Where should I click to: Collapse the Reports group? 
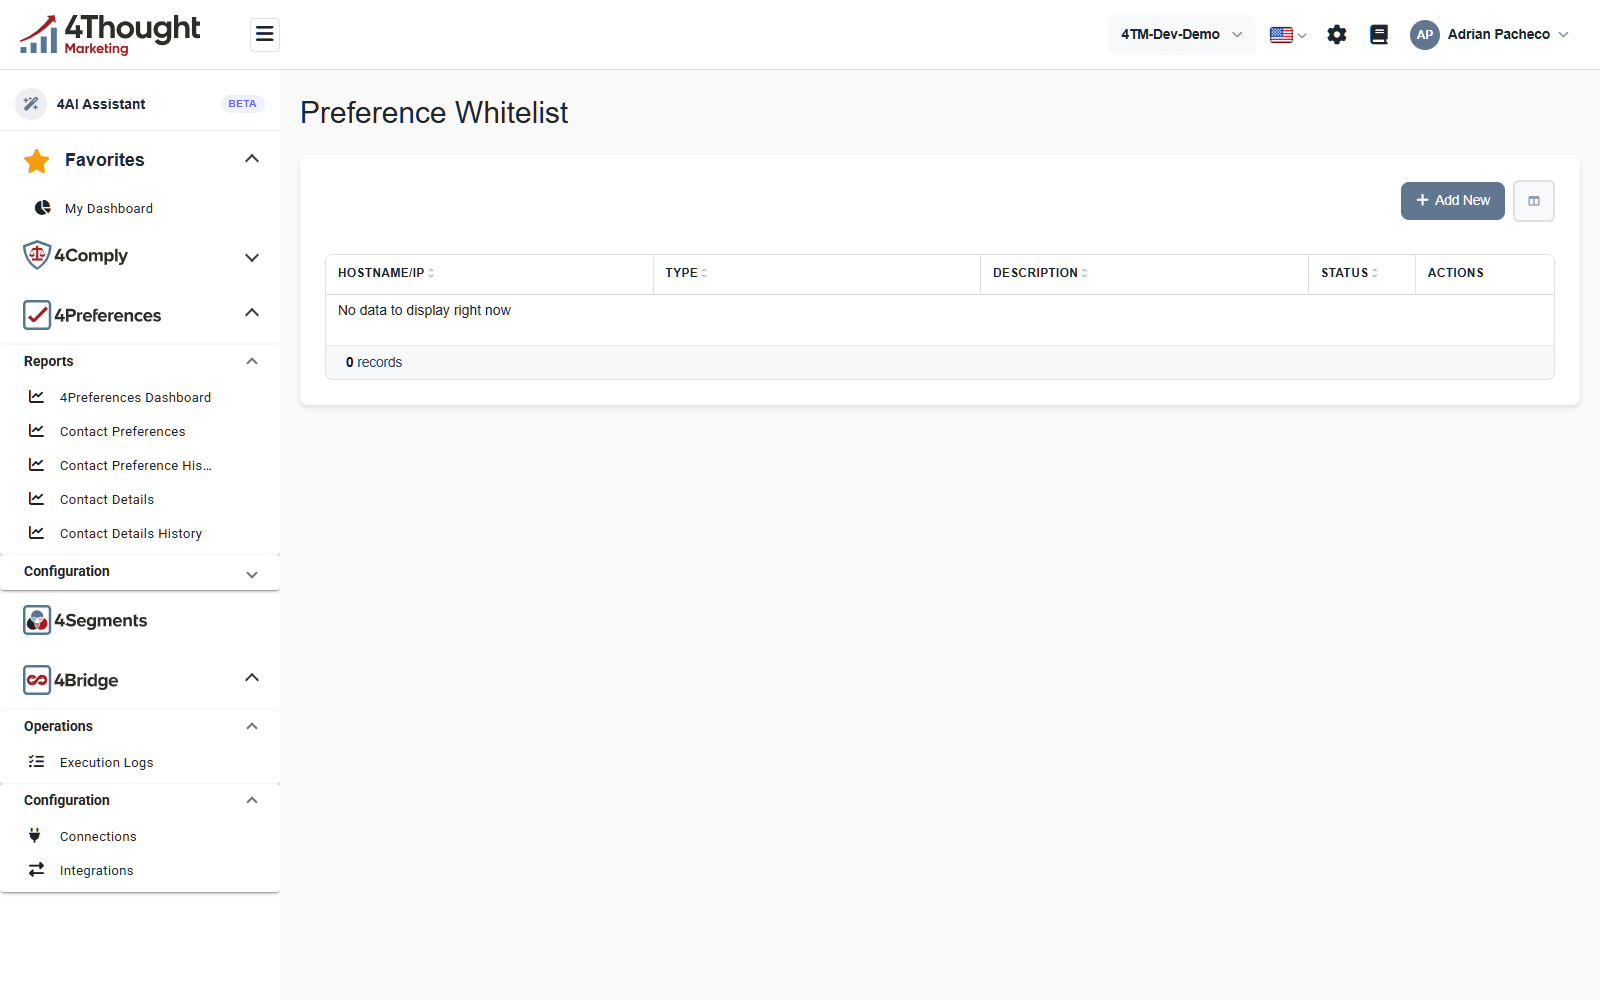252,361
